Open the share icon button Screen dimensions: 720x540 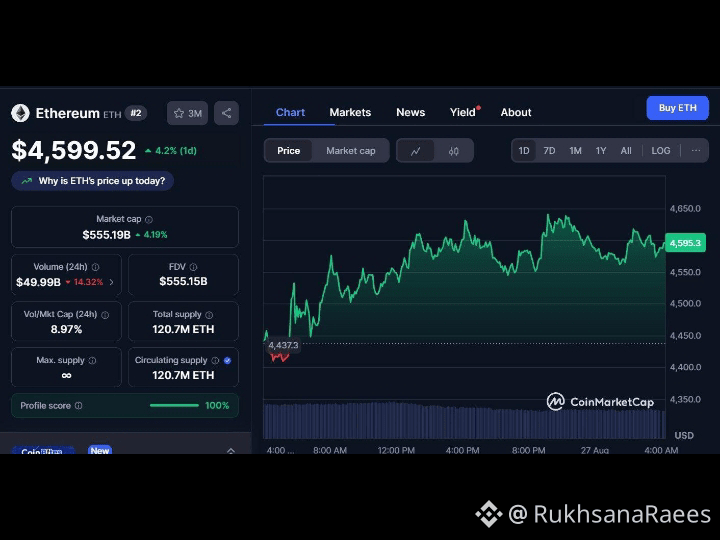click(x=226, y=113)
